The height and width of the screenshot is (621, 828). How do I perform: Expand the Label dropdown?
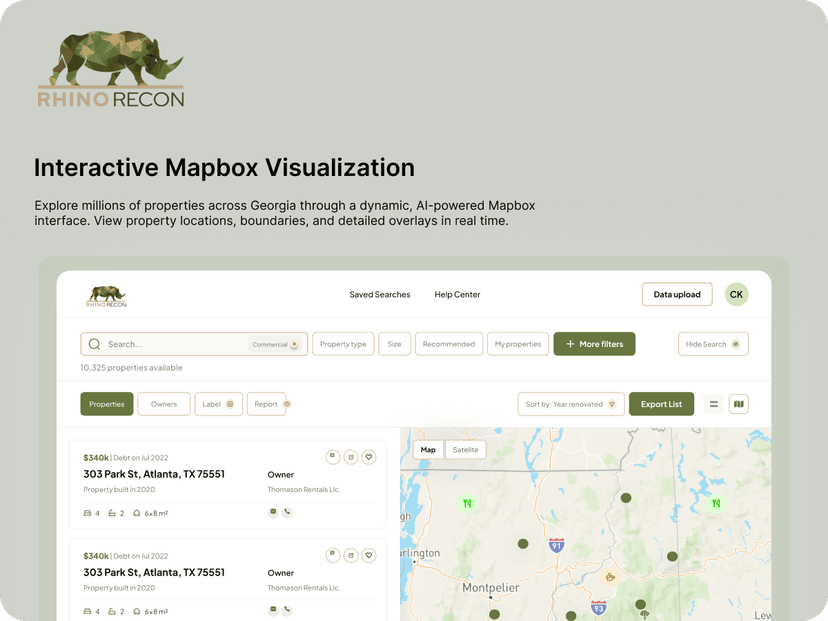point(218,403)
